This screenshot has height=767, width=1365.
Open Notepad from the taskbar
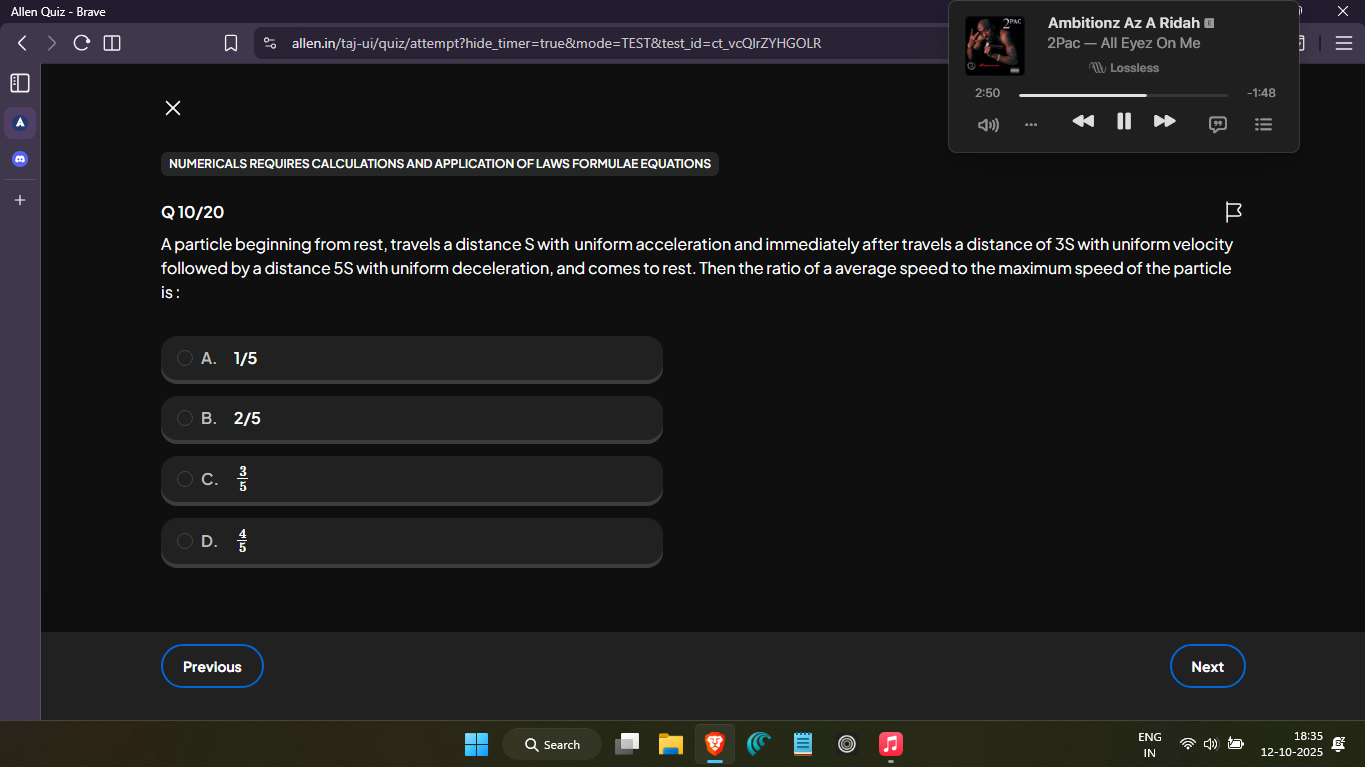(x=802, y=744)
